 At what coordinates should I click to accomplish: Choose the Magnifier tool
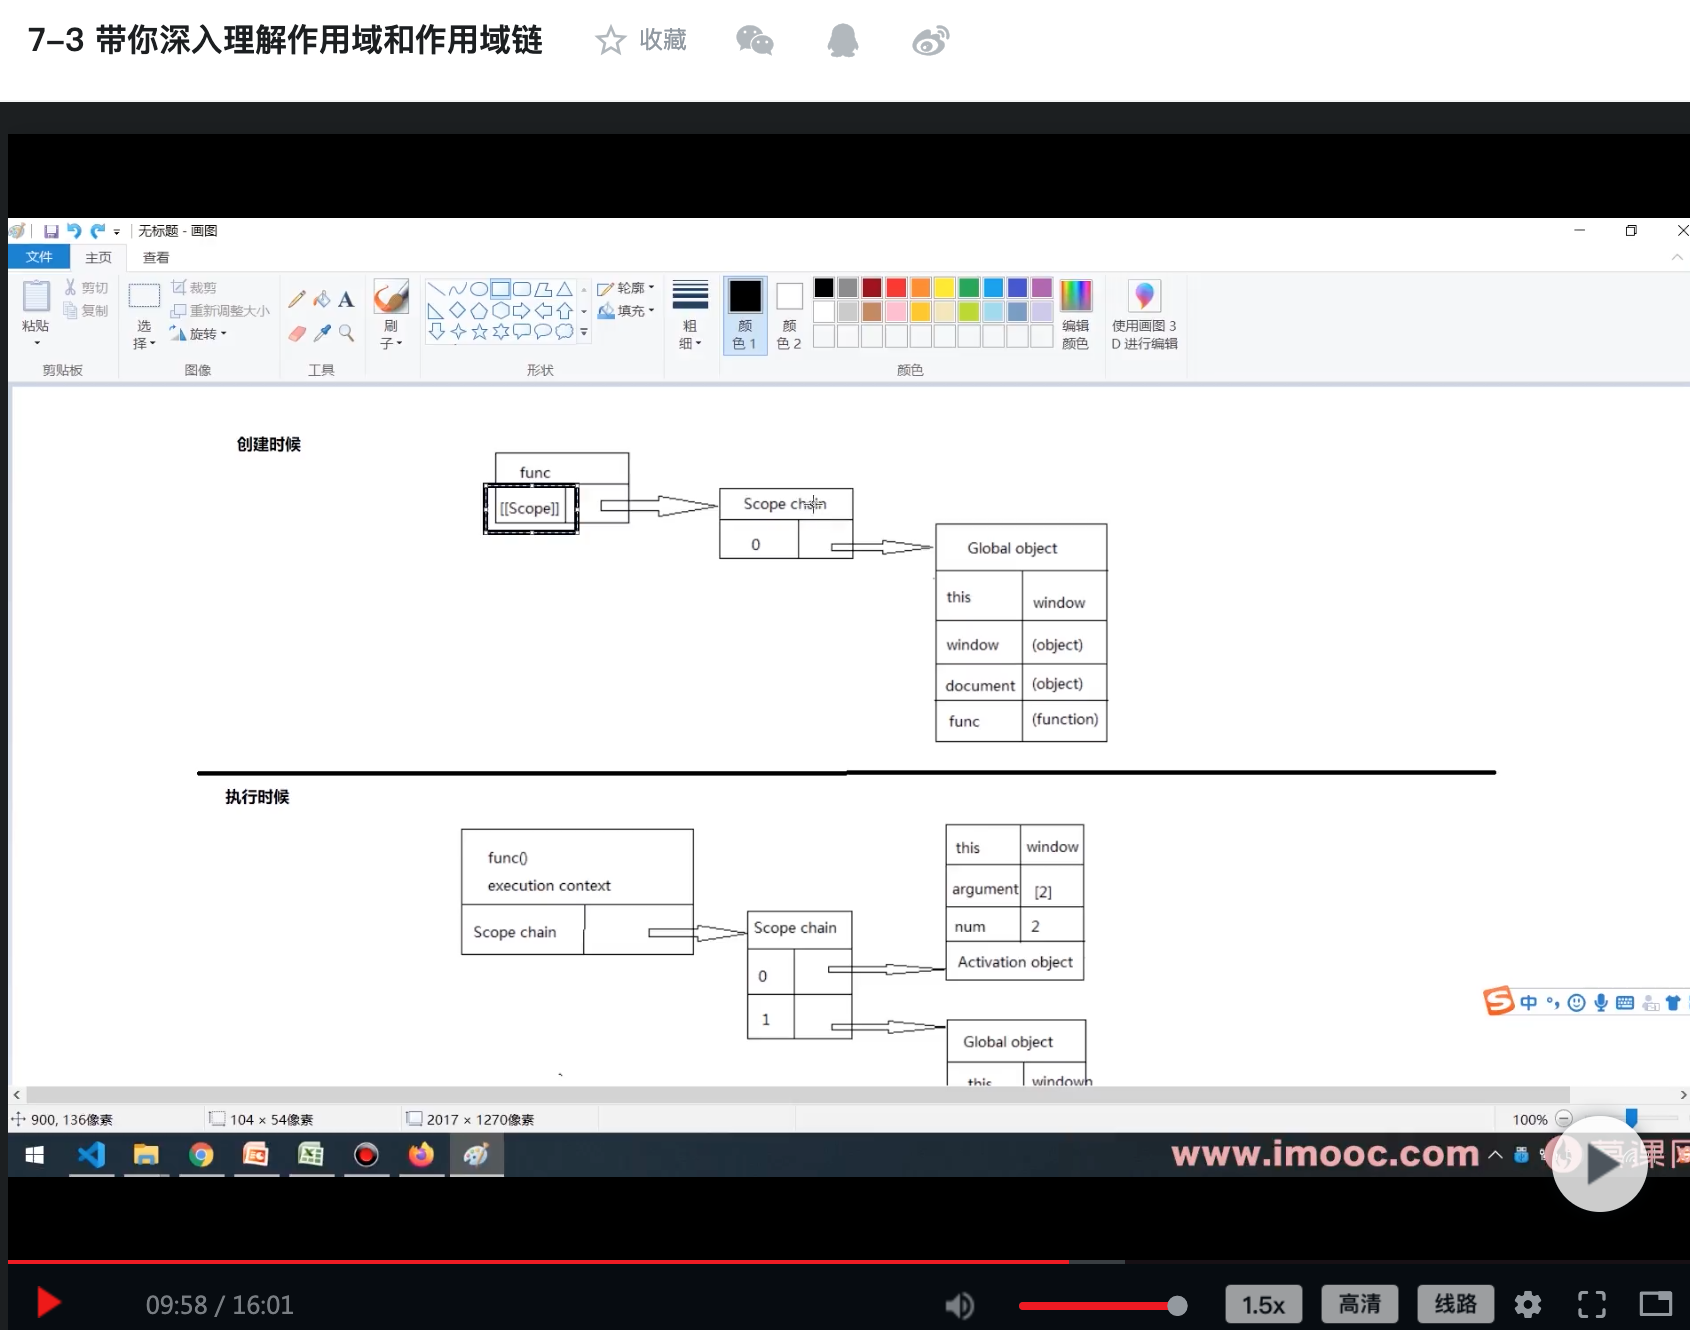346,334
